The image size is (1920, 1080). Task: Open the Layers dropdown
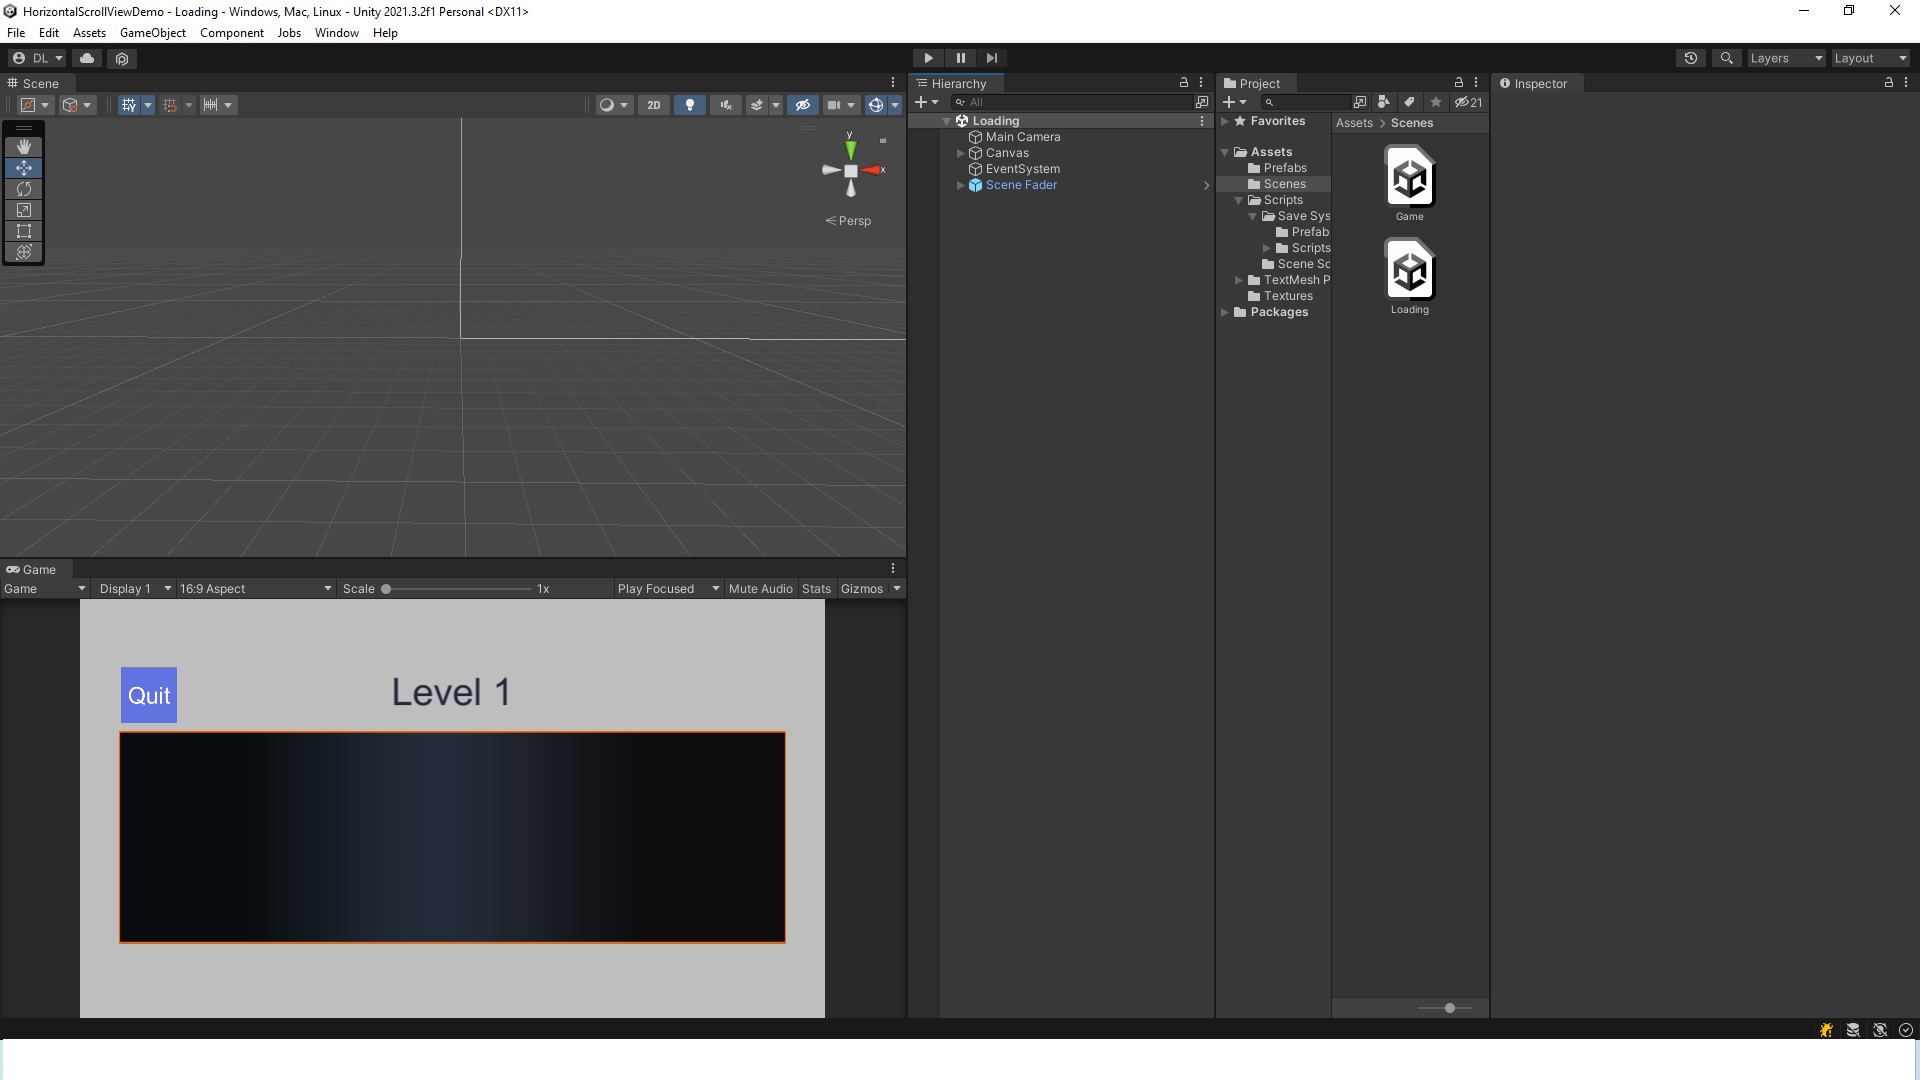coord(1785,58)
